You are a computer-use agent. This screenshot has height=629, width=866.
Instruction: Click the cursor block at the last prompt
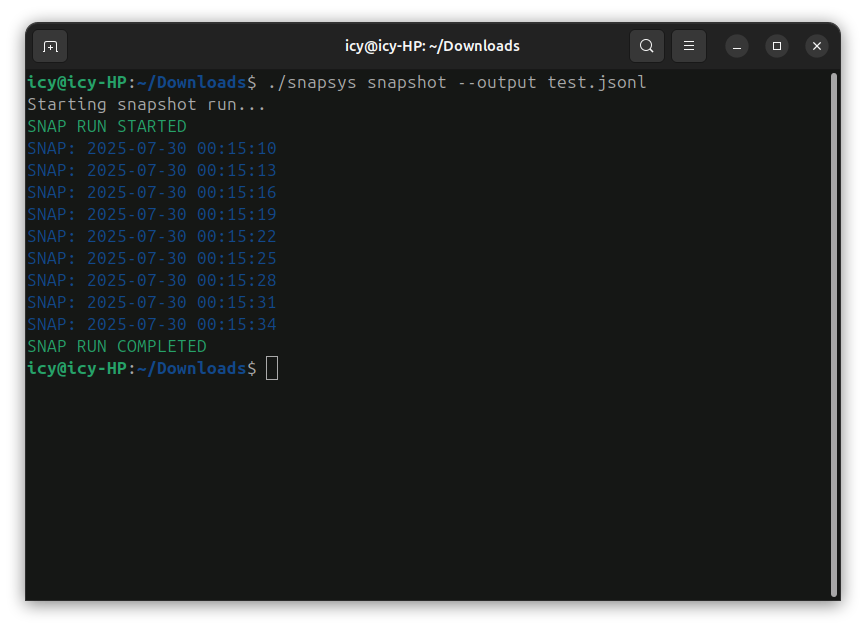click(x=272, y=368)
